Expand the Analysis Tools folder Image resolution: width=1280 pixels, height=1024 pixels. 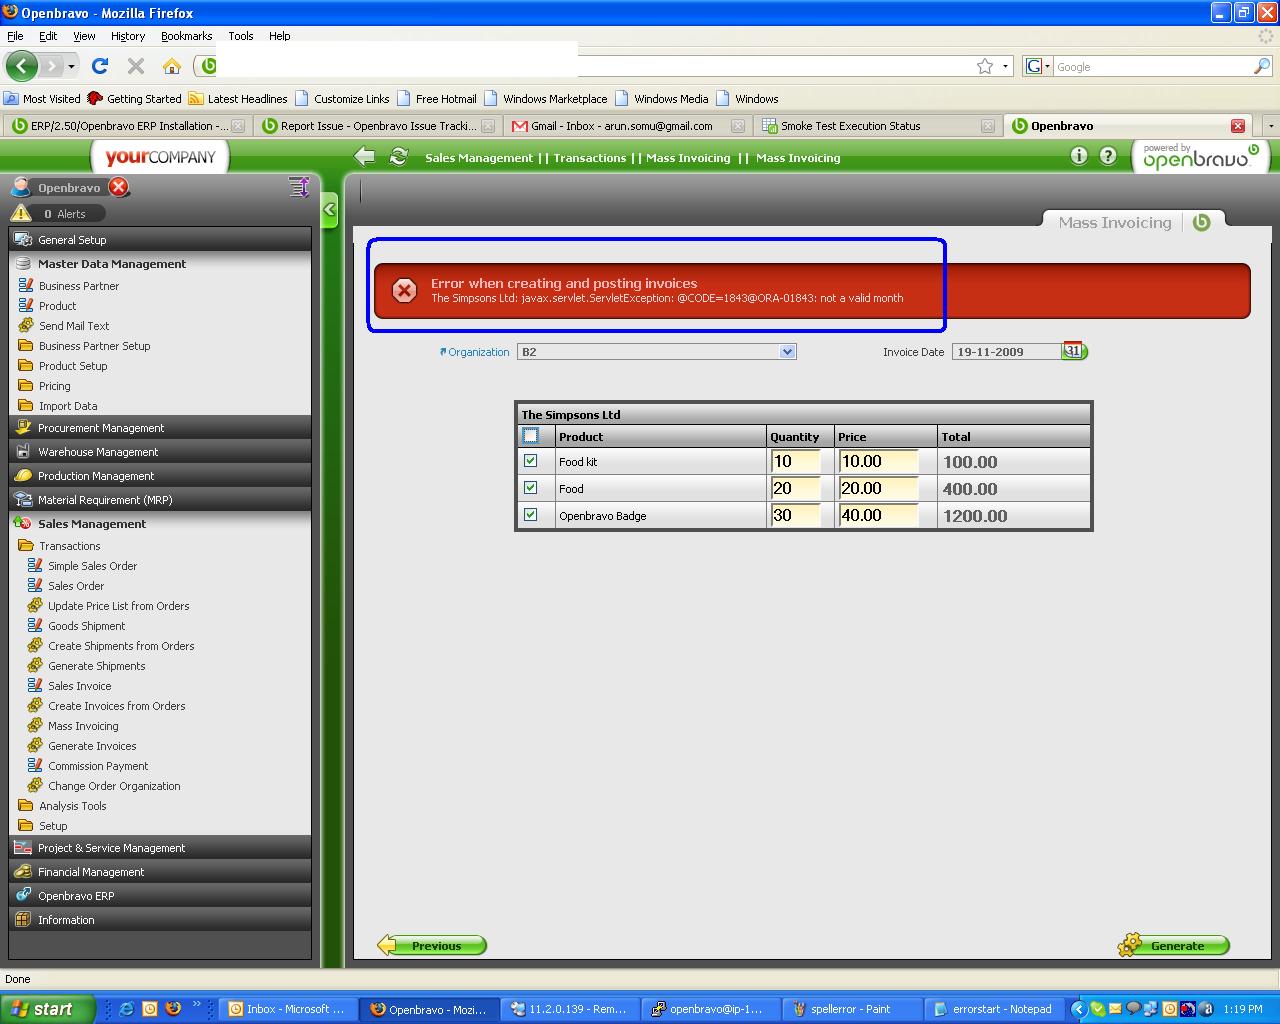[x=72, y=806]
